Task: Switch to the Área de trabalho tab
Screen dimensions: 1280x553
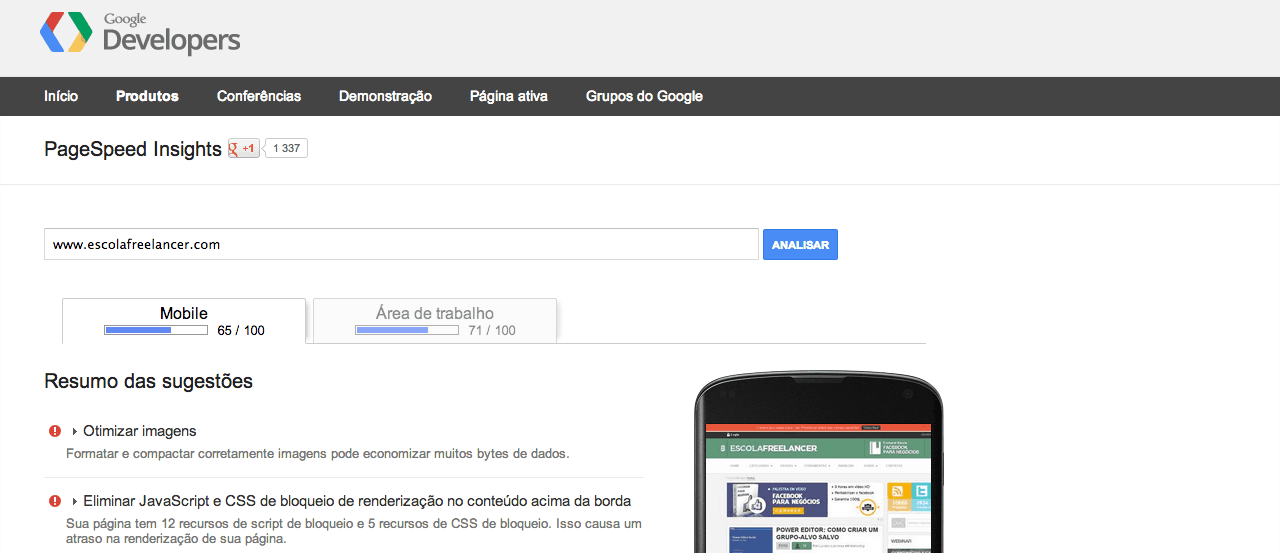Action: pyautogui.click(x=435, y=321)
